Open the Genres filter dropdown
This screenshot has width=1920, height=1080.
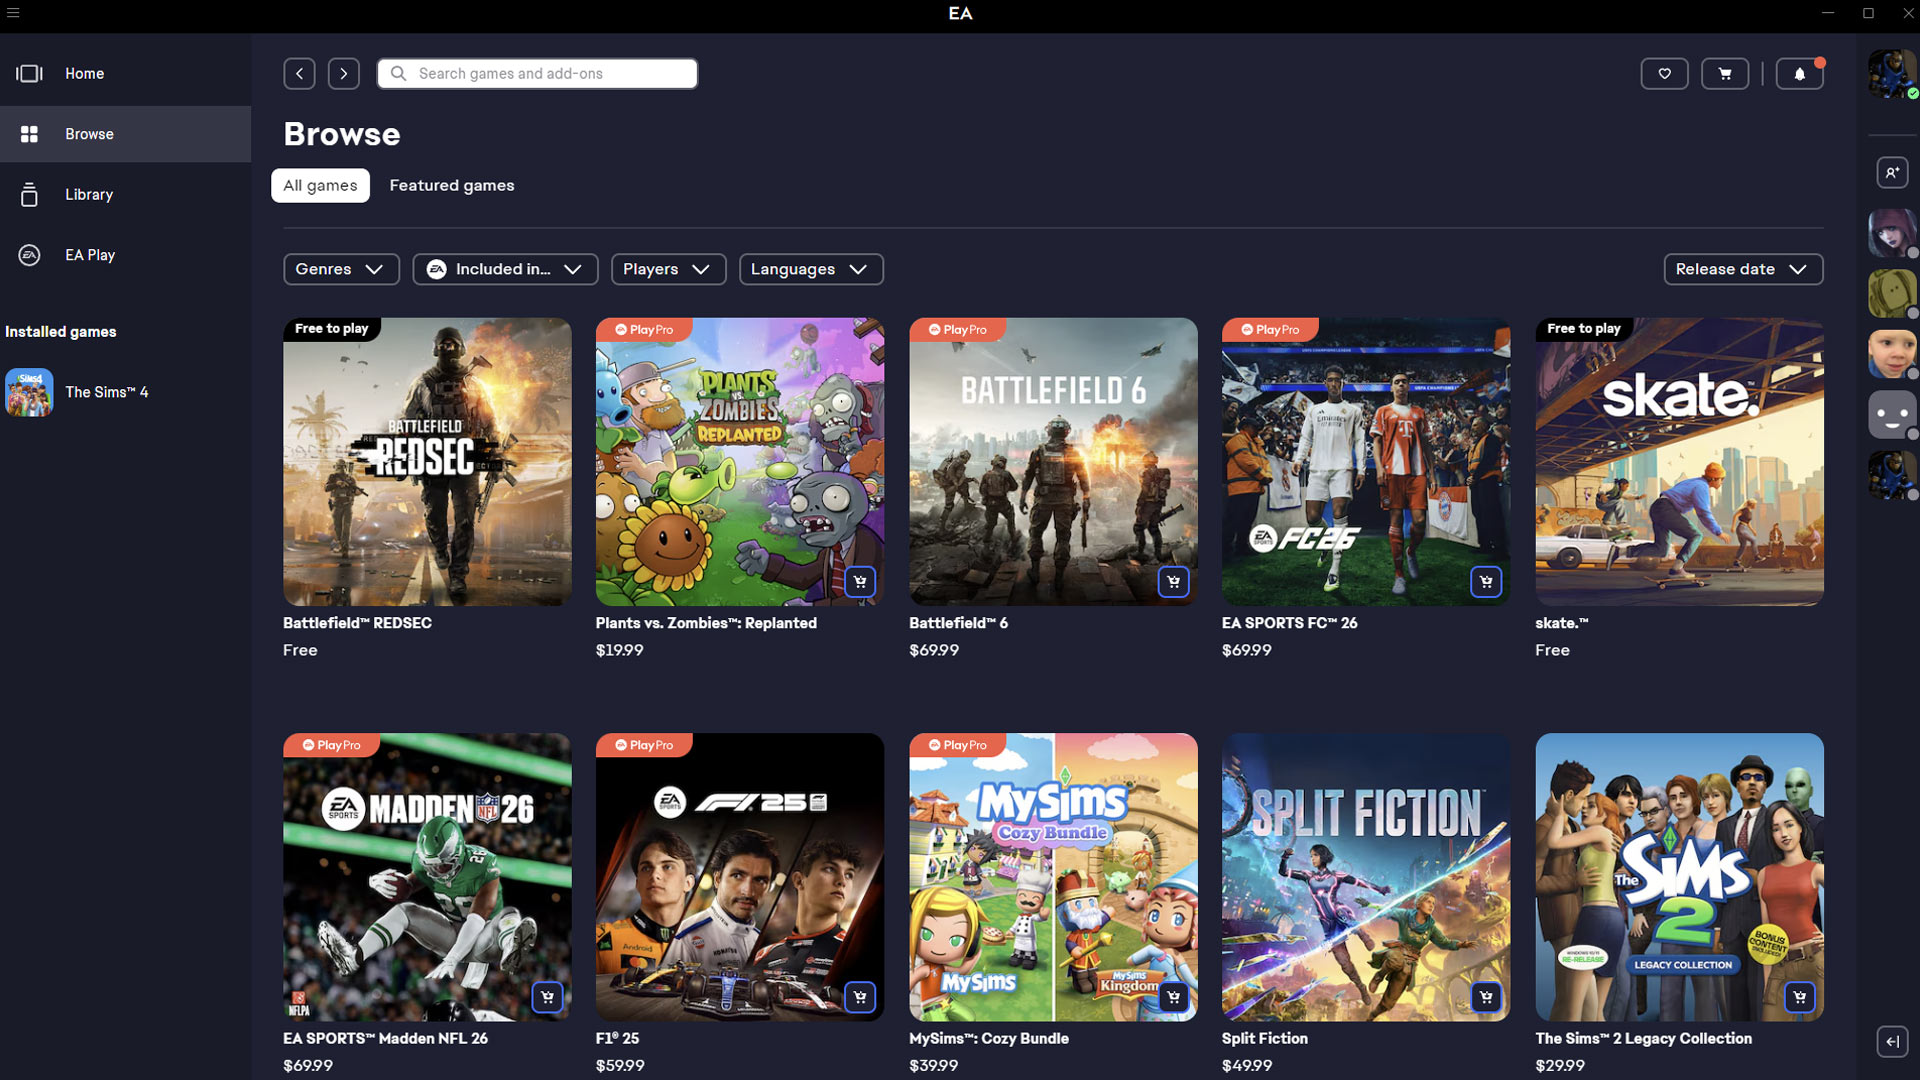click(x=341, y=269)
